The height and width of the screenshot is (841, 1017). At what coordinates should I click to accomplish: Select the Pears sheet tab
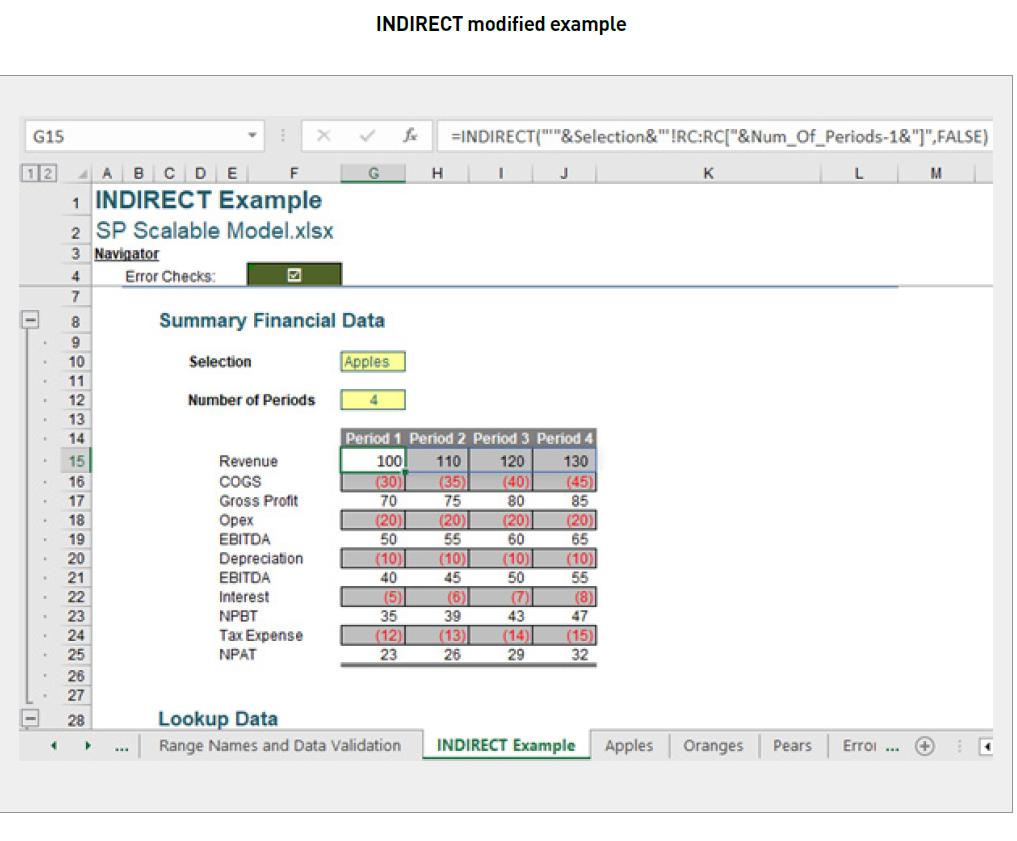coord(792,745)
